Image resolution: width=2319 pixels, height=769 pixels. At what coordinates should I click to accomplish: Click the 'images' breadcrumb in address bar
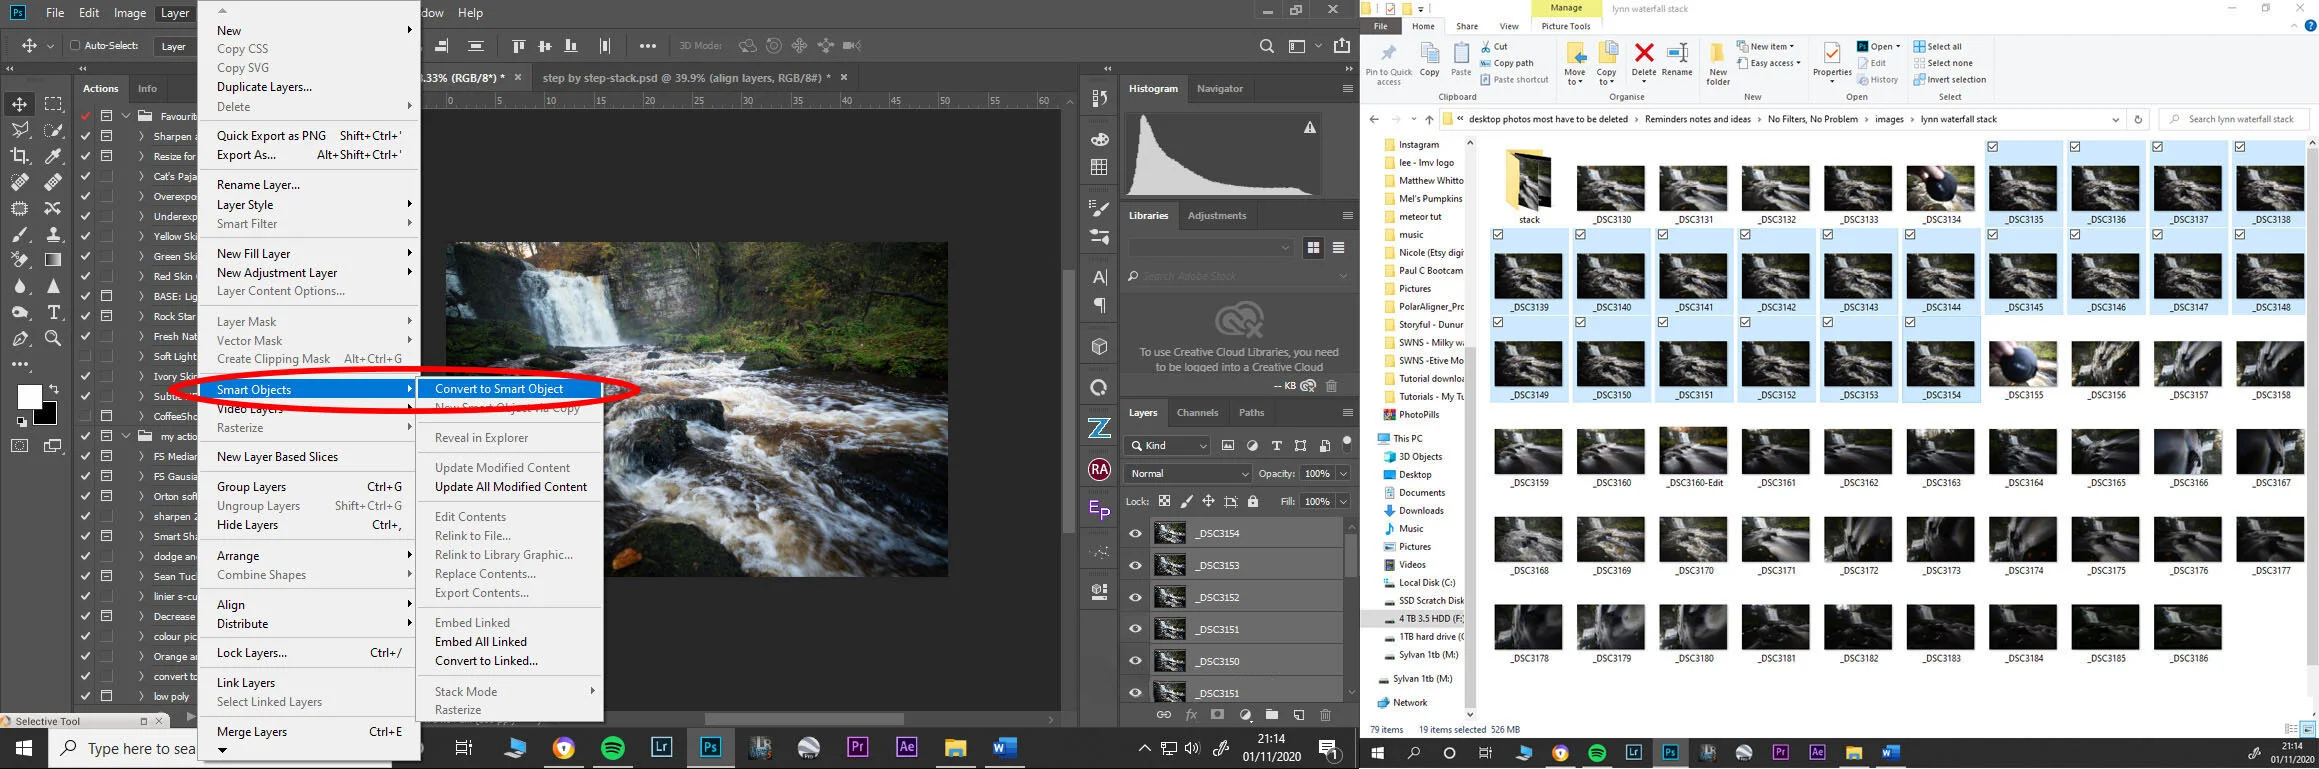click(x=1889, y=119)
